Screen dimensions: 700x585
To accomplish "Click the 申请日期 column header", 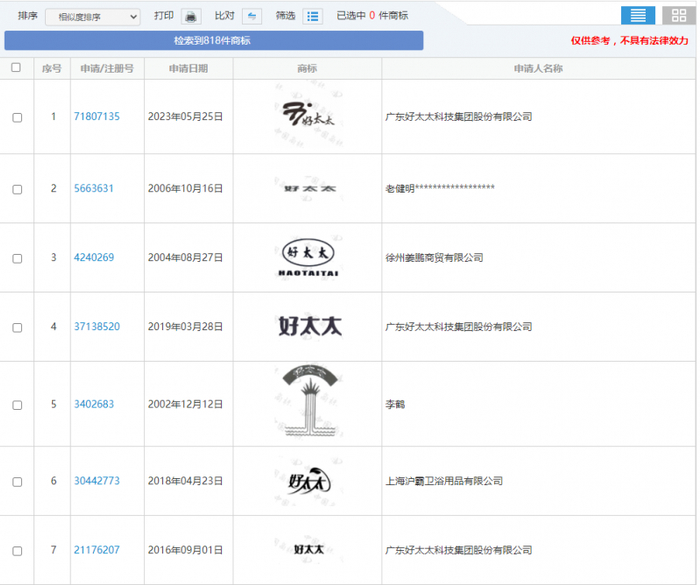I will pyautogui.click(x=188, y=69).
